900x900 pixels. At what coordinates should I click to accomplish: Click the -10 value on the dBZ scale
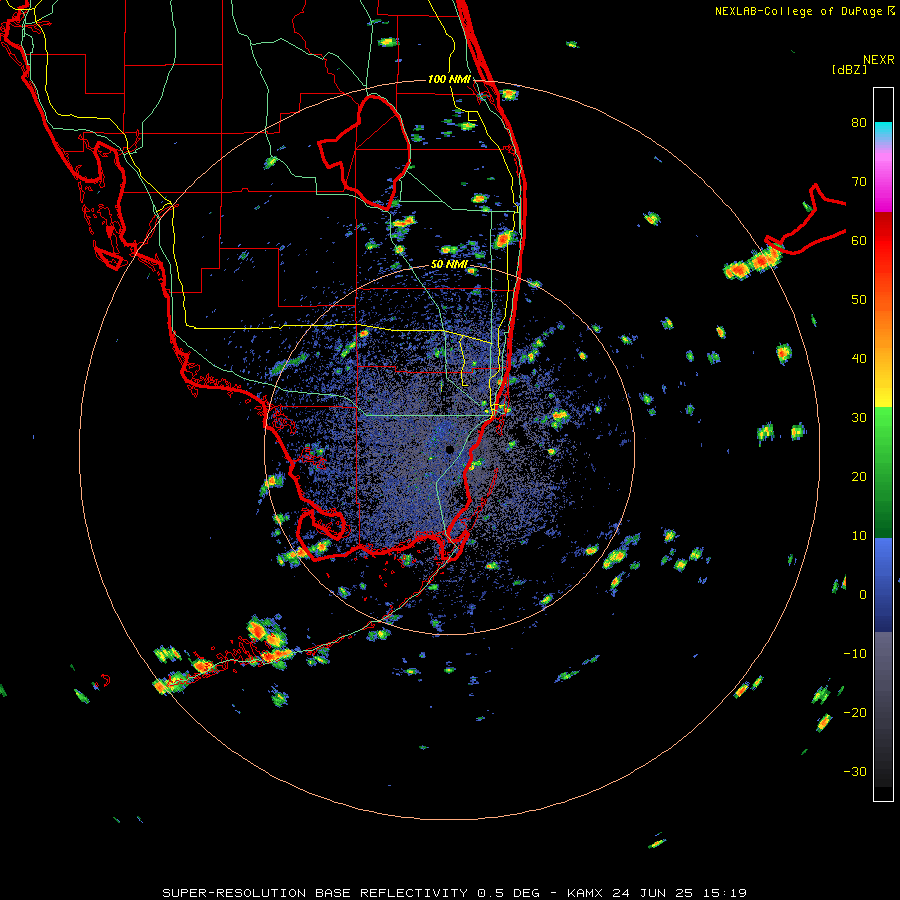(855, 654)
